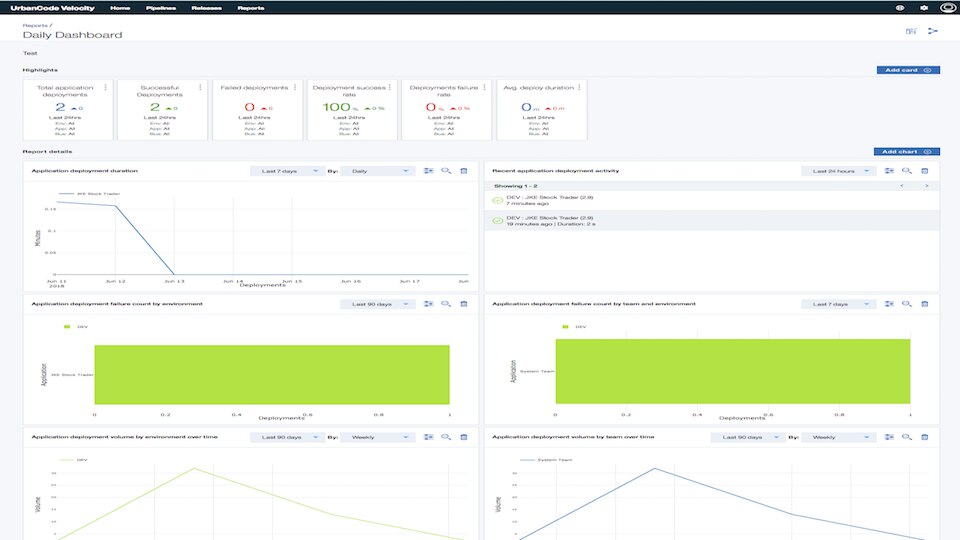Toggle JKE Stock Trader series in duration chart legend
This screenshot has height=540, width=960.
pos(89,193)
